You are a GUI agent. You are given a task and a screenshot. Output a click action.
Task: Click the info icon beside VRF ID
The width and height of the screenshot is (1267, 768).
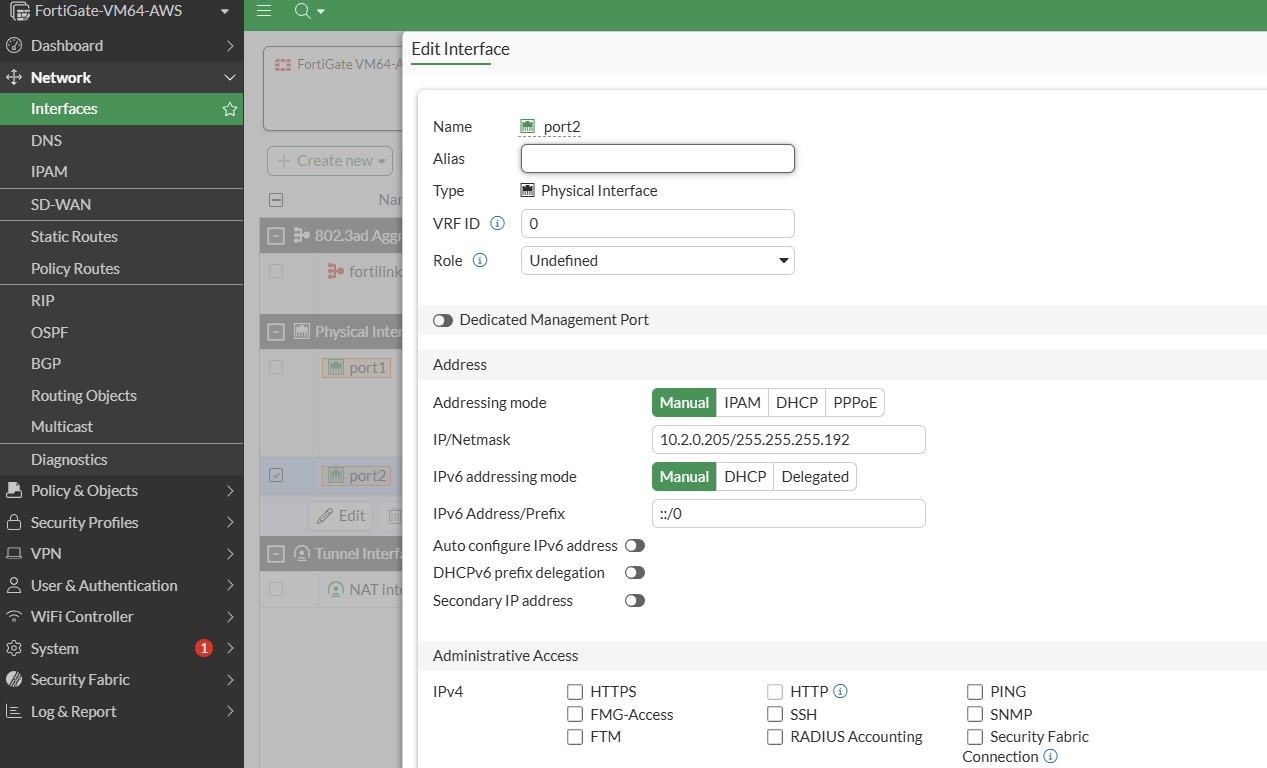tap(497, 223)
